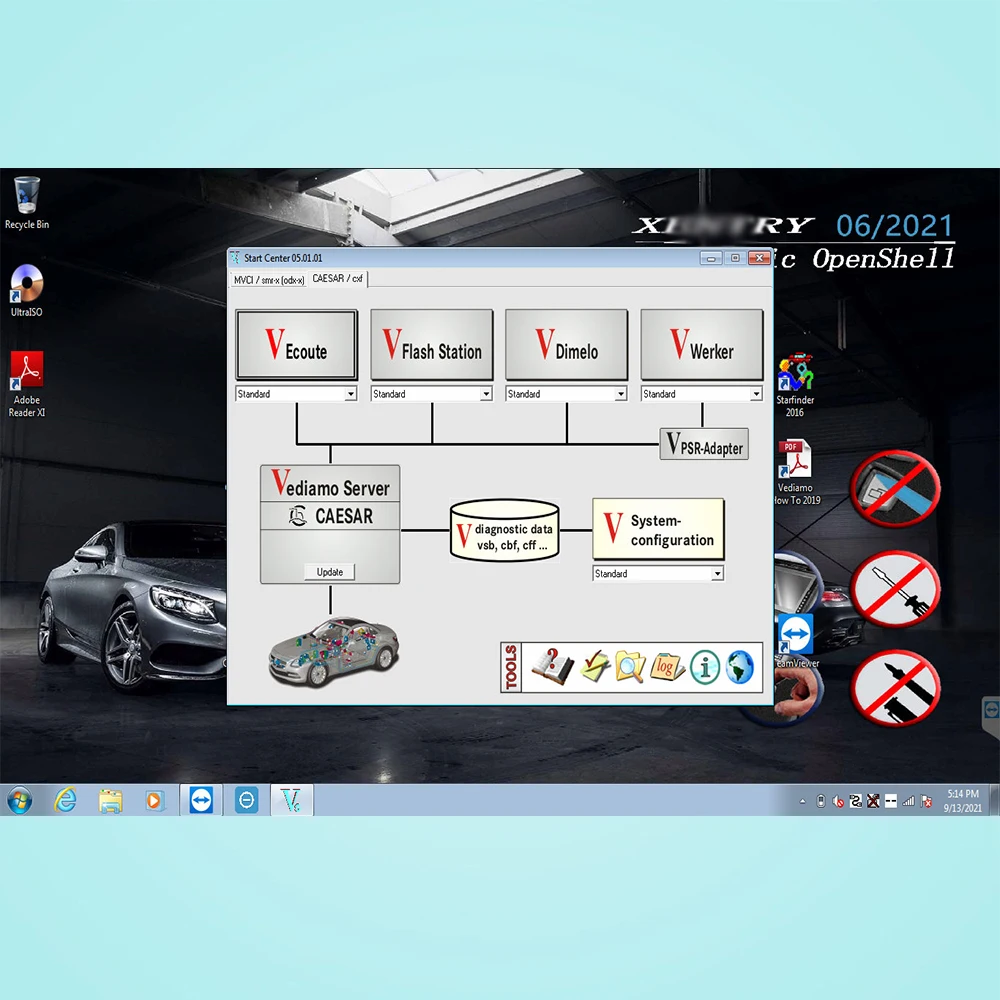
Task: Open the network signal tray icon
Action: [x=909, y=802]
